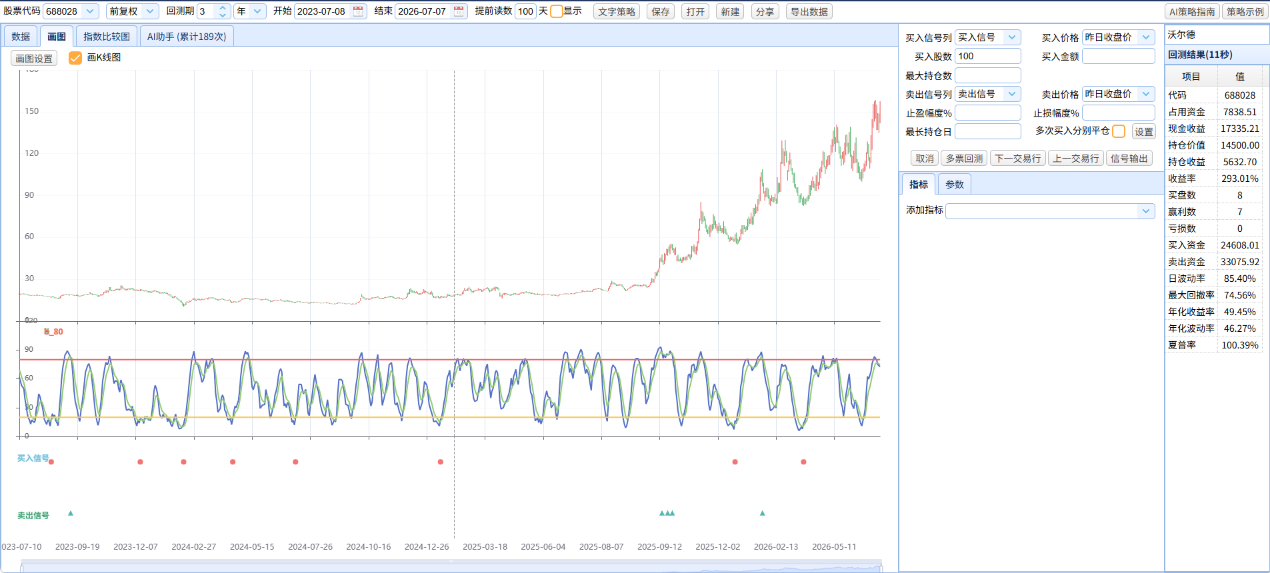Image resolution: width=1270 pixels, height=573 pixels.
Task: Click the chart range scrollbar at bottom
Action: [451, 567]
